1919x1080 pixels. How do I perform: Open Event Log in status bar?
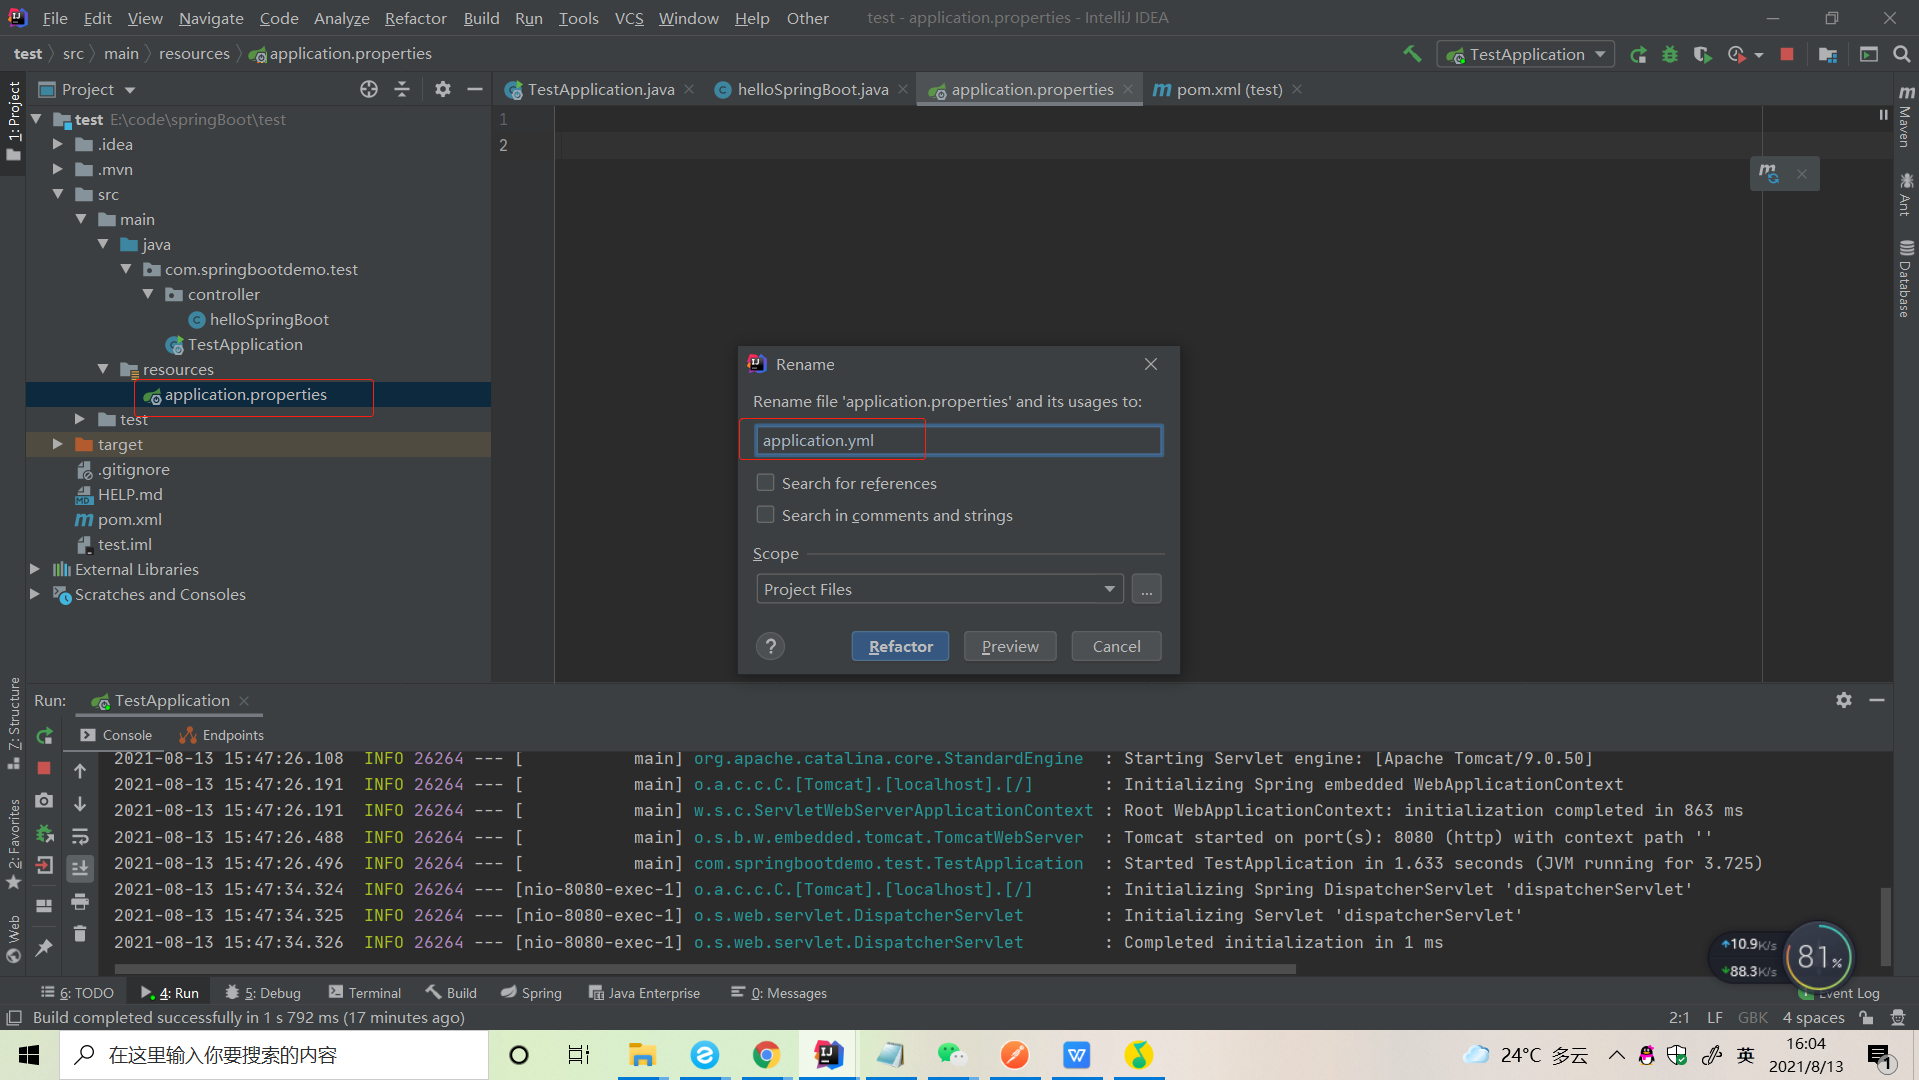[x=1841, y=993]
